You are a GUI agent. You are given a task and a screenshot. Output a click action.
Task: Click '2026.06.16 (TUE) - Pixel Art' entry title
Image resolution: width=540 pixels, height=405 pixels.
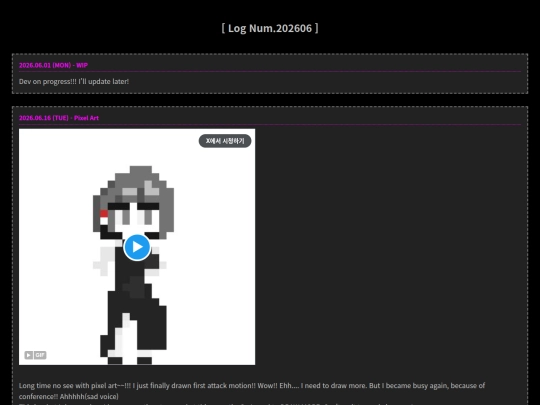click(x=59, y=118)
